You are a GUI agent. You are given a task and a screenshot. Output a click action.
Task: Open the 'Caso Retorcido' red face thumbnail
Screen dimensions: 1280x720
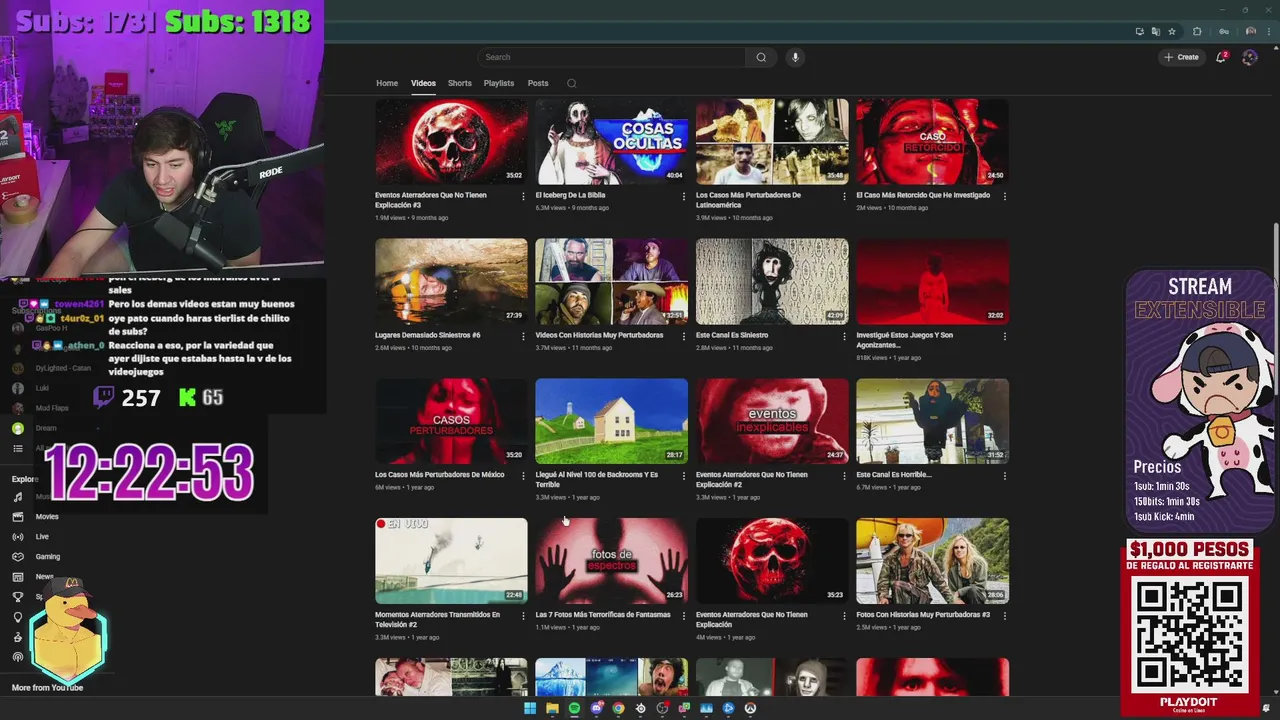(932, 141)
